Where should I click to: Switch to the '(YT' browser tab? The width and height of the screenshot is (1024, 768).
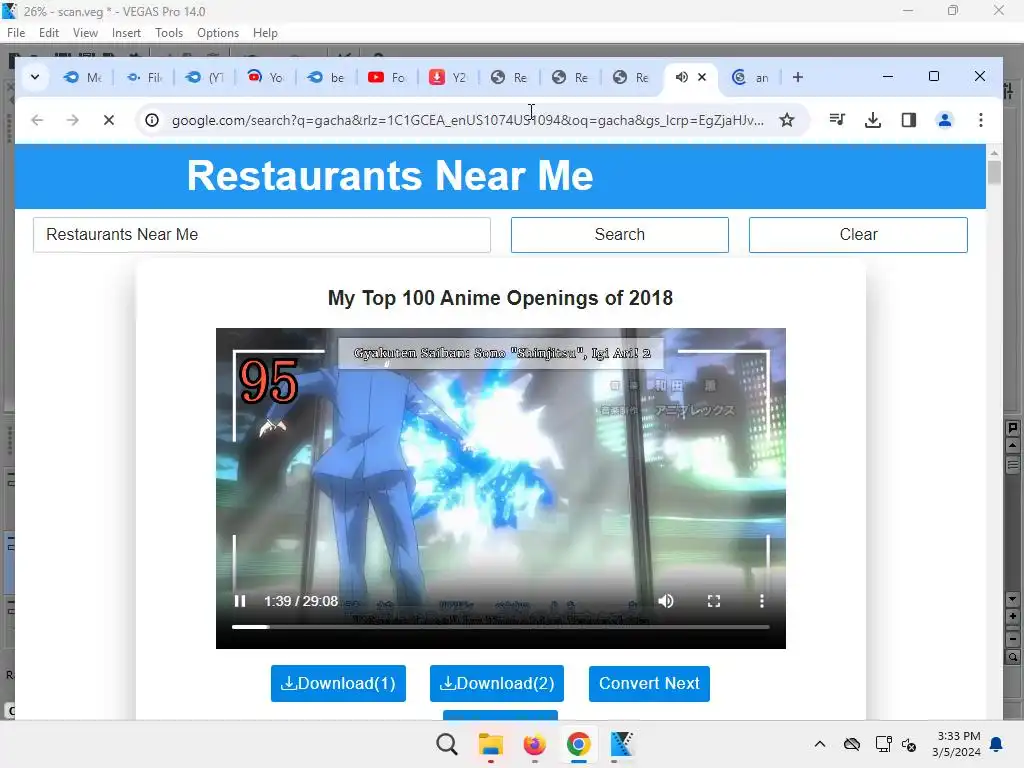205,77
